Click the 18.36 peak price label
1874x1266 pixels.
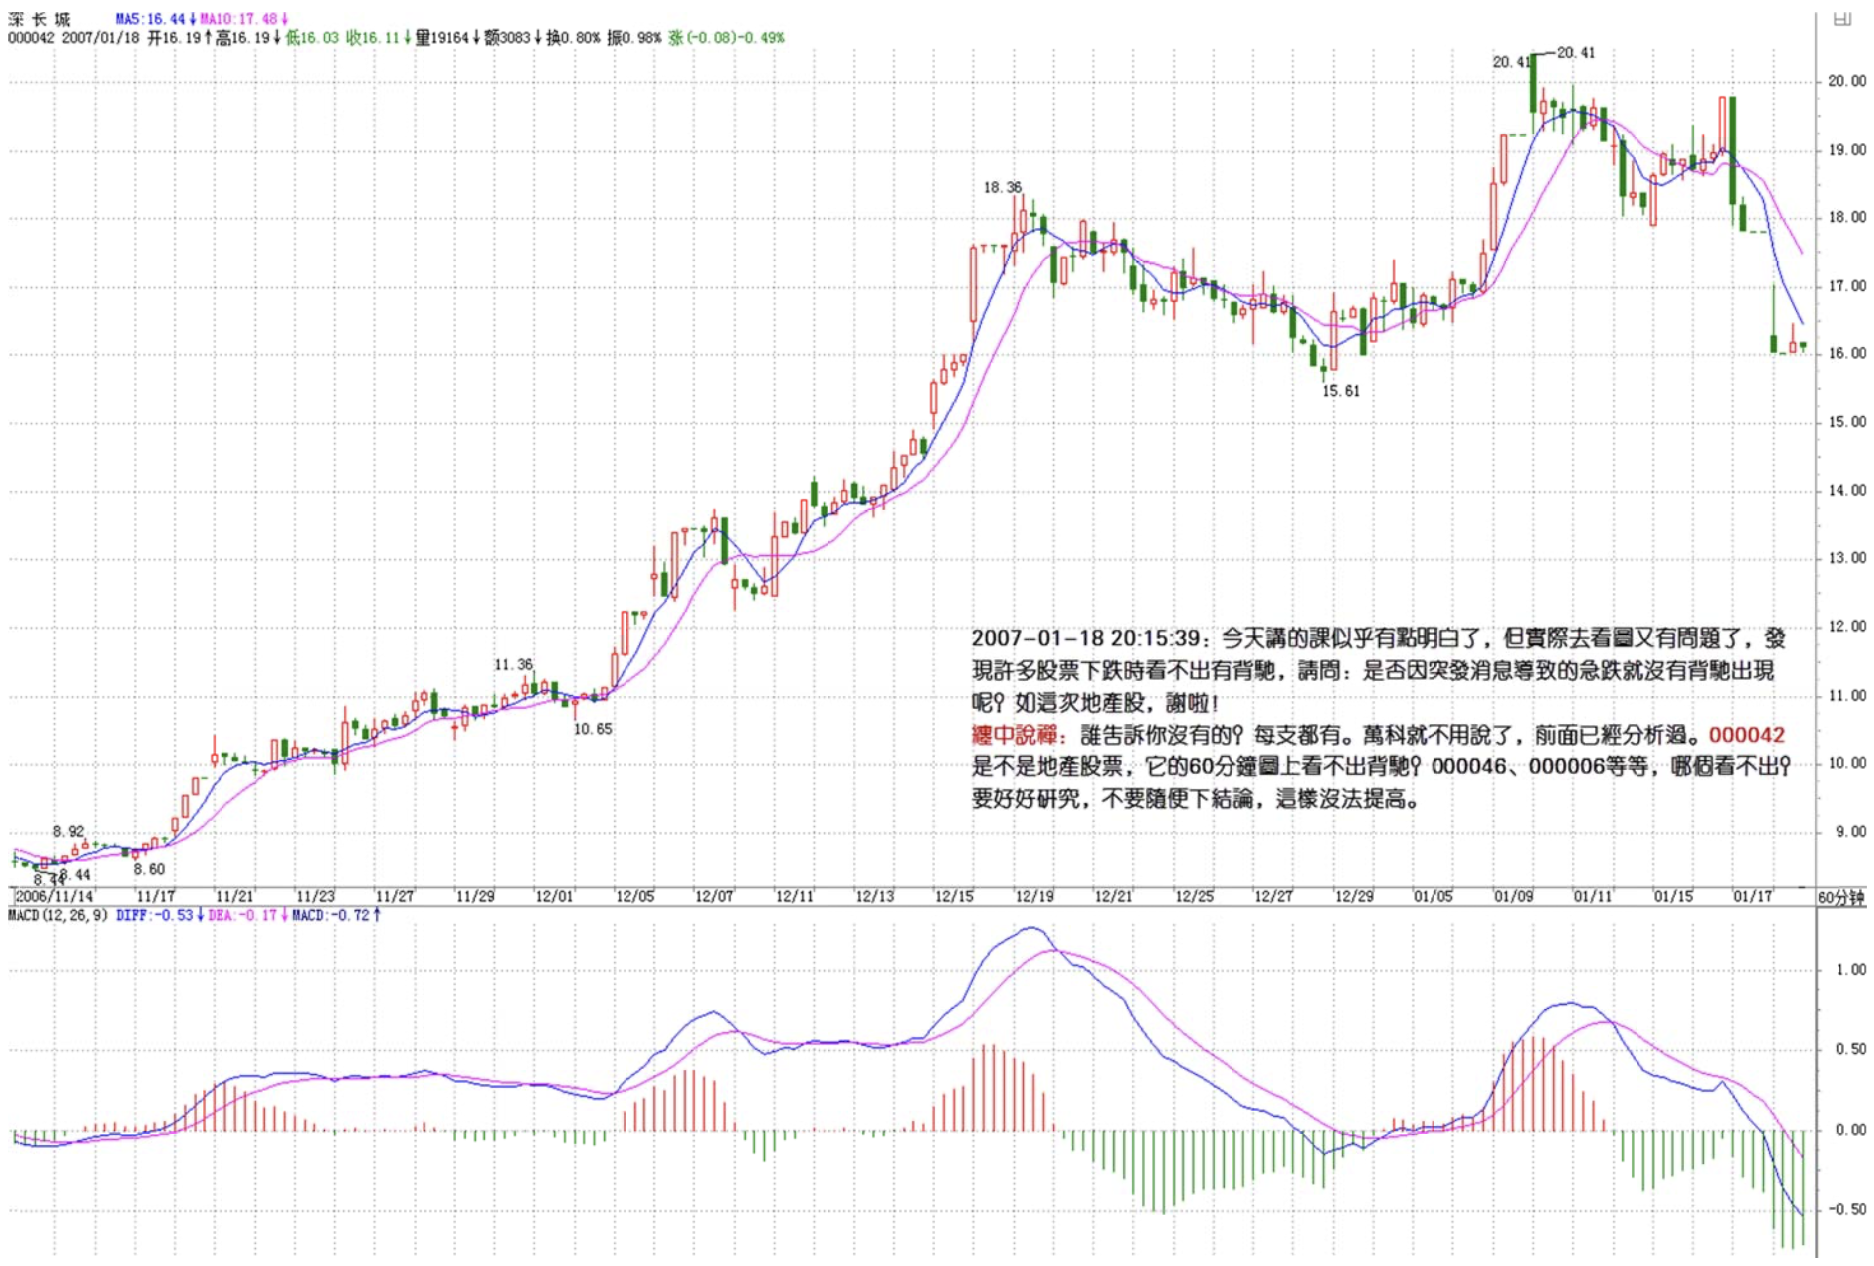pos(1002,187)
